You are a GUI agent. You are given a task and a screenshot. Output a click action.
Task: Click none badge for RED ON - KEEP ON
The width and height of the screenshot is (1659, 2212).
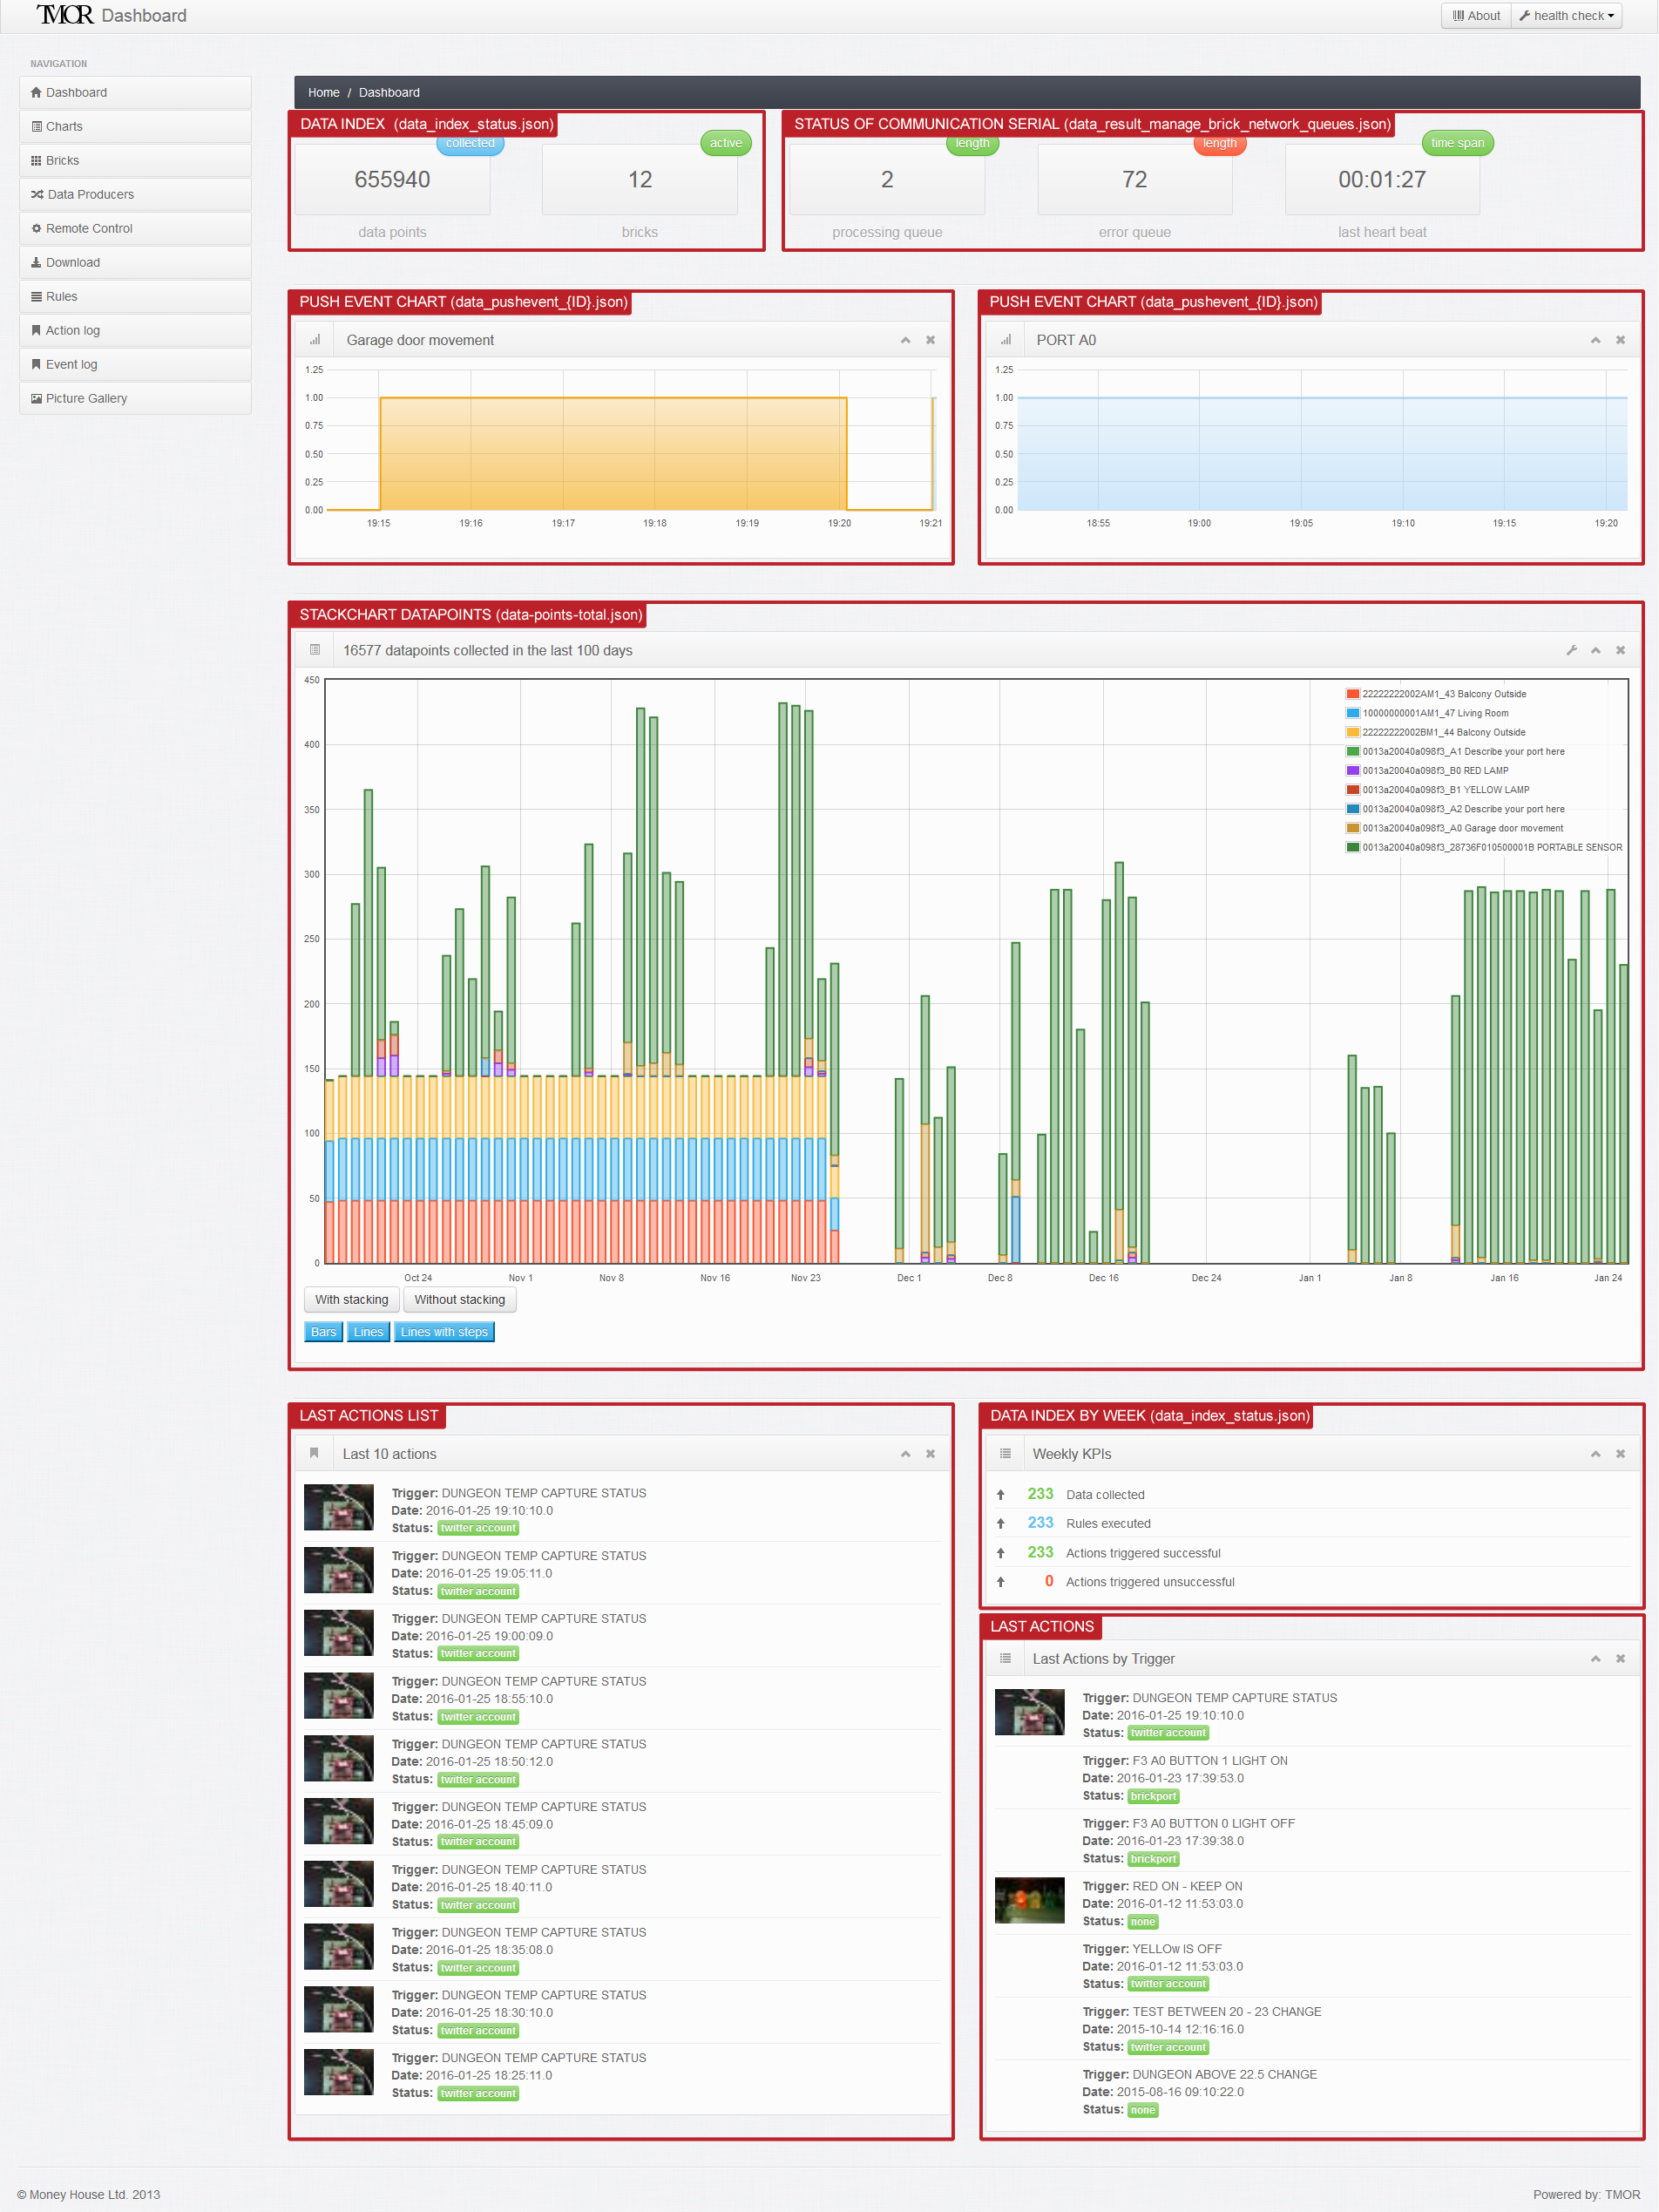click(1142, 1922)
